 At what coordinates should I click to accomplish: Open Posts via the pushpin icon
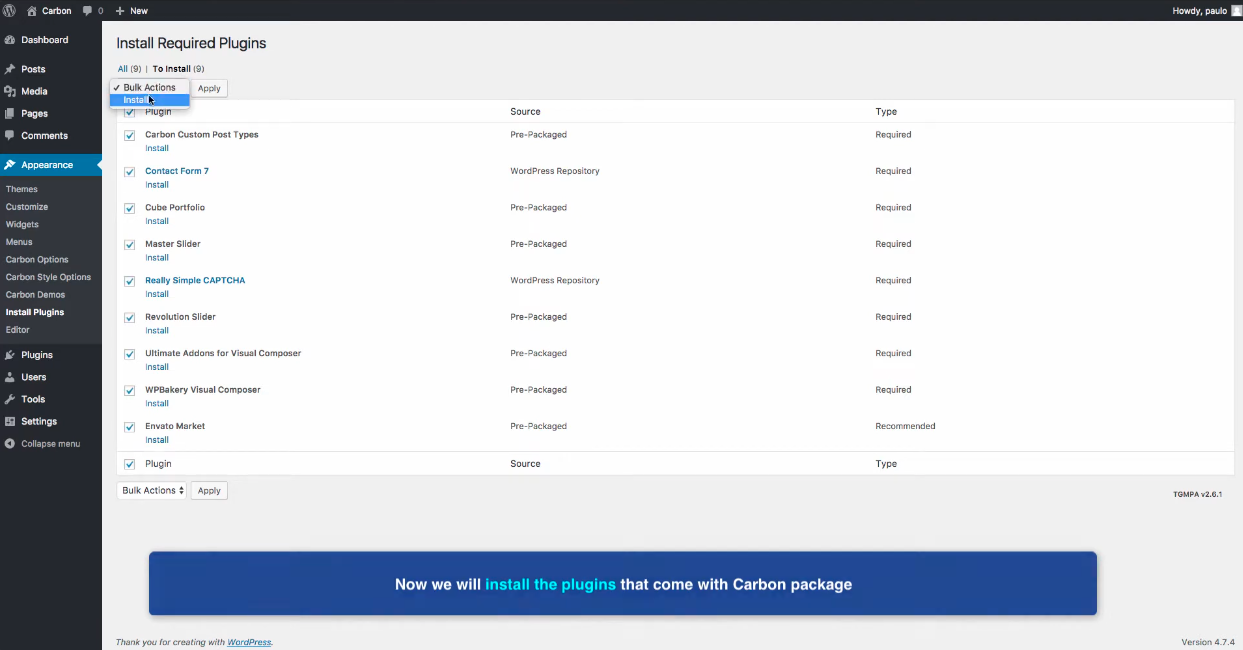10,69
